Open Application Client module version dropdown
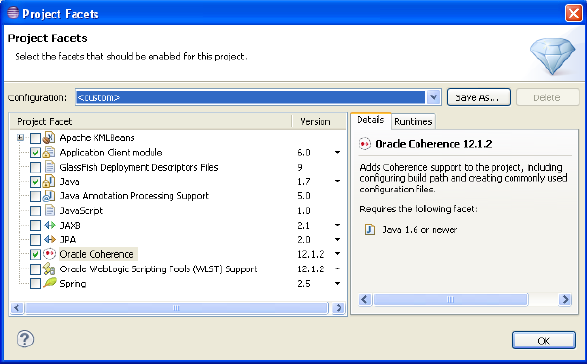Viewport: 587px width, 364px height. point(337,152)
